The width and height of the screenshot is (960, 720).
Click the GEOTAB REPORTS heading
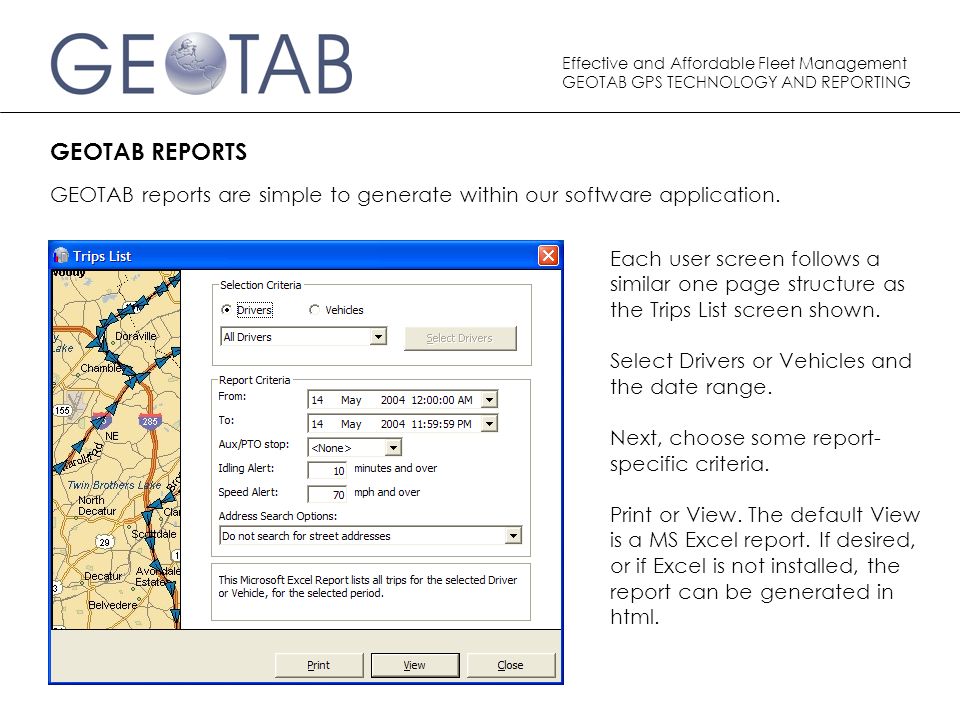click(x=149, y=152)
